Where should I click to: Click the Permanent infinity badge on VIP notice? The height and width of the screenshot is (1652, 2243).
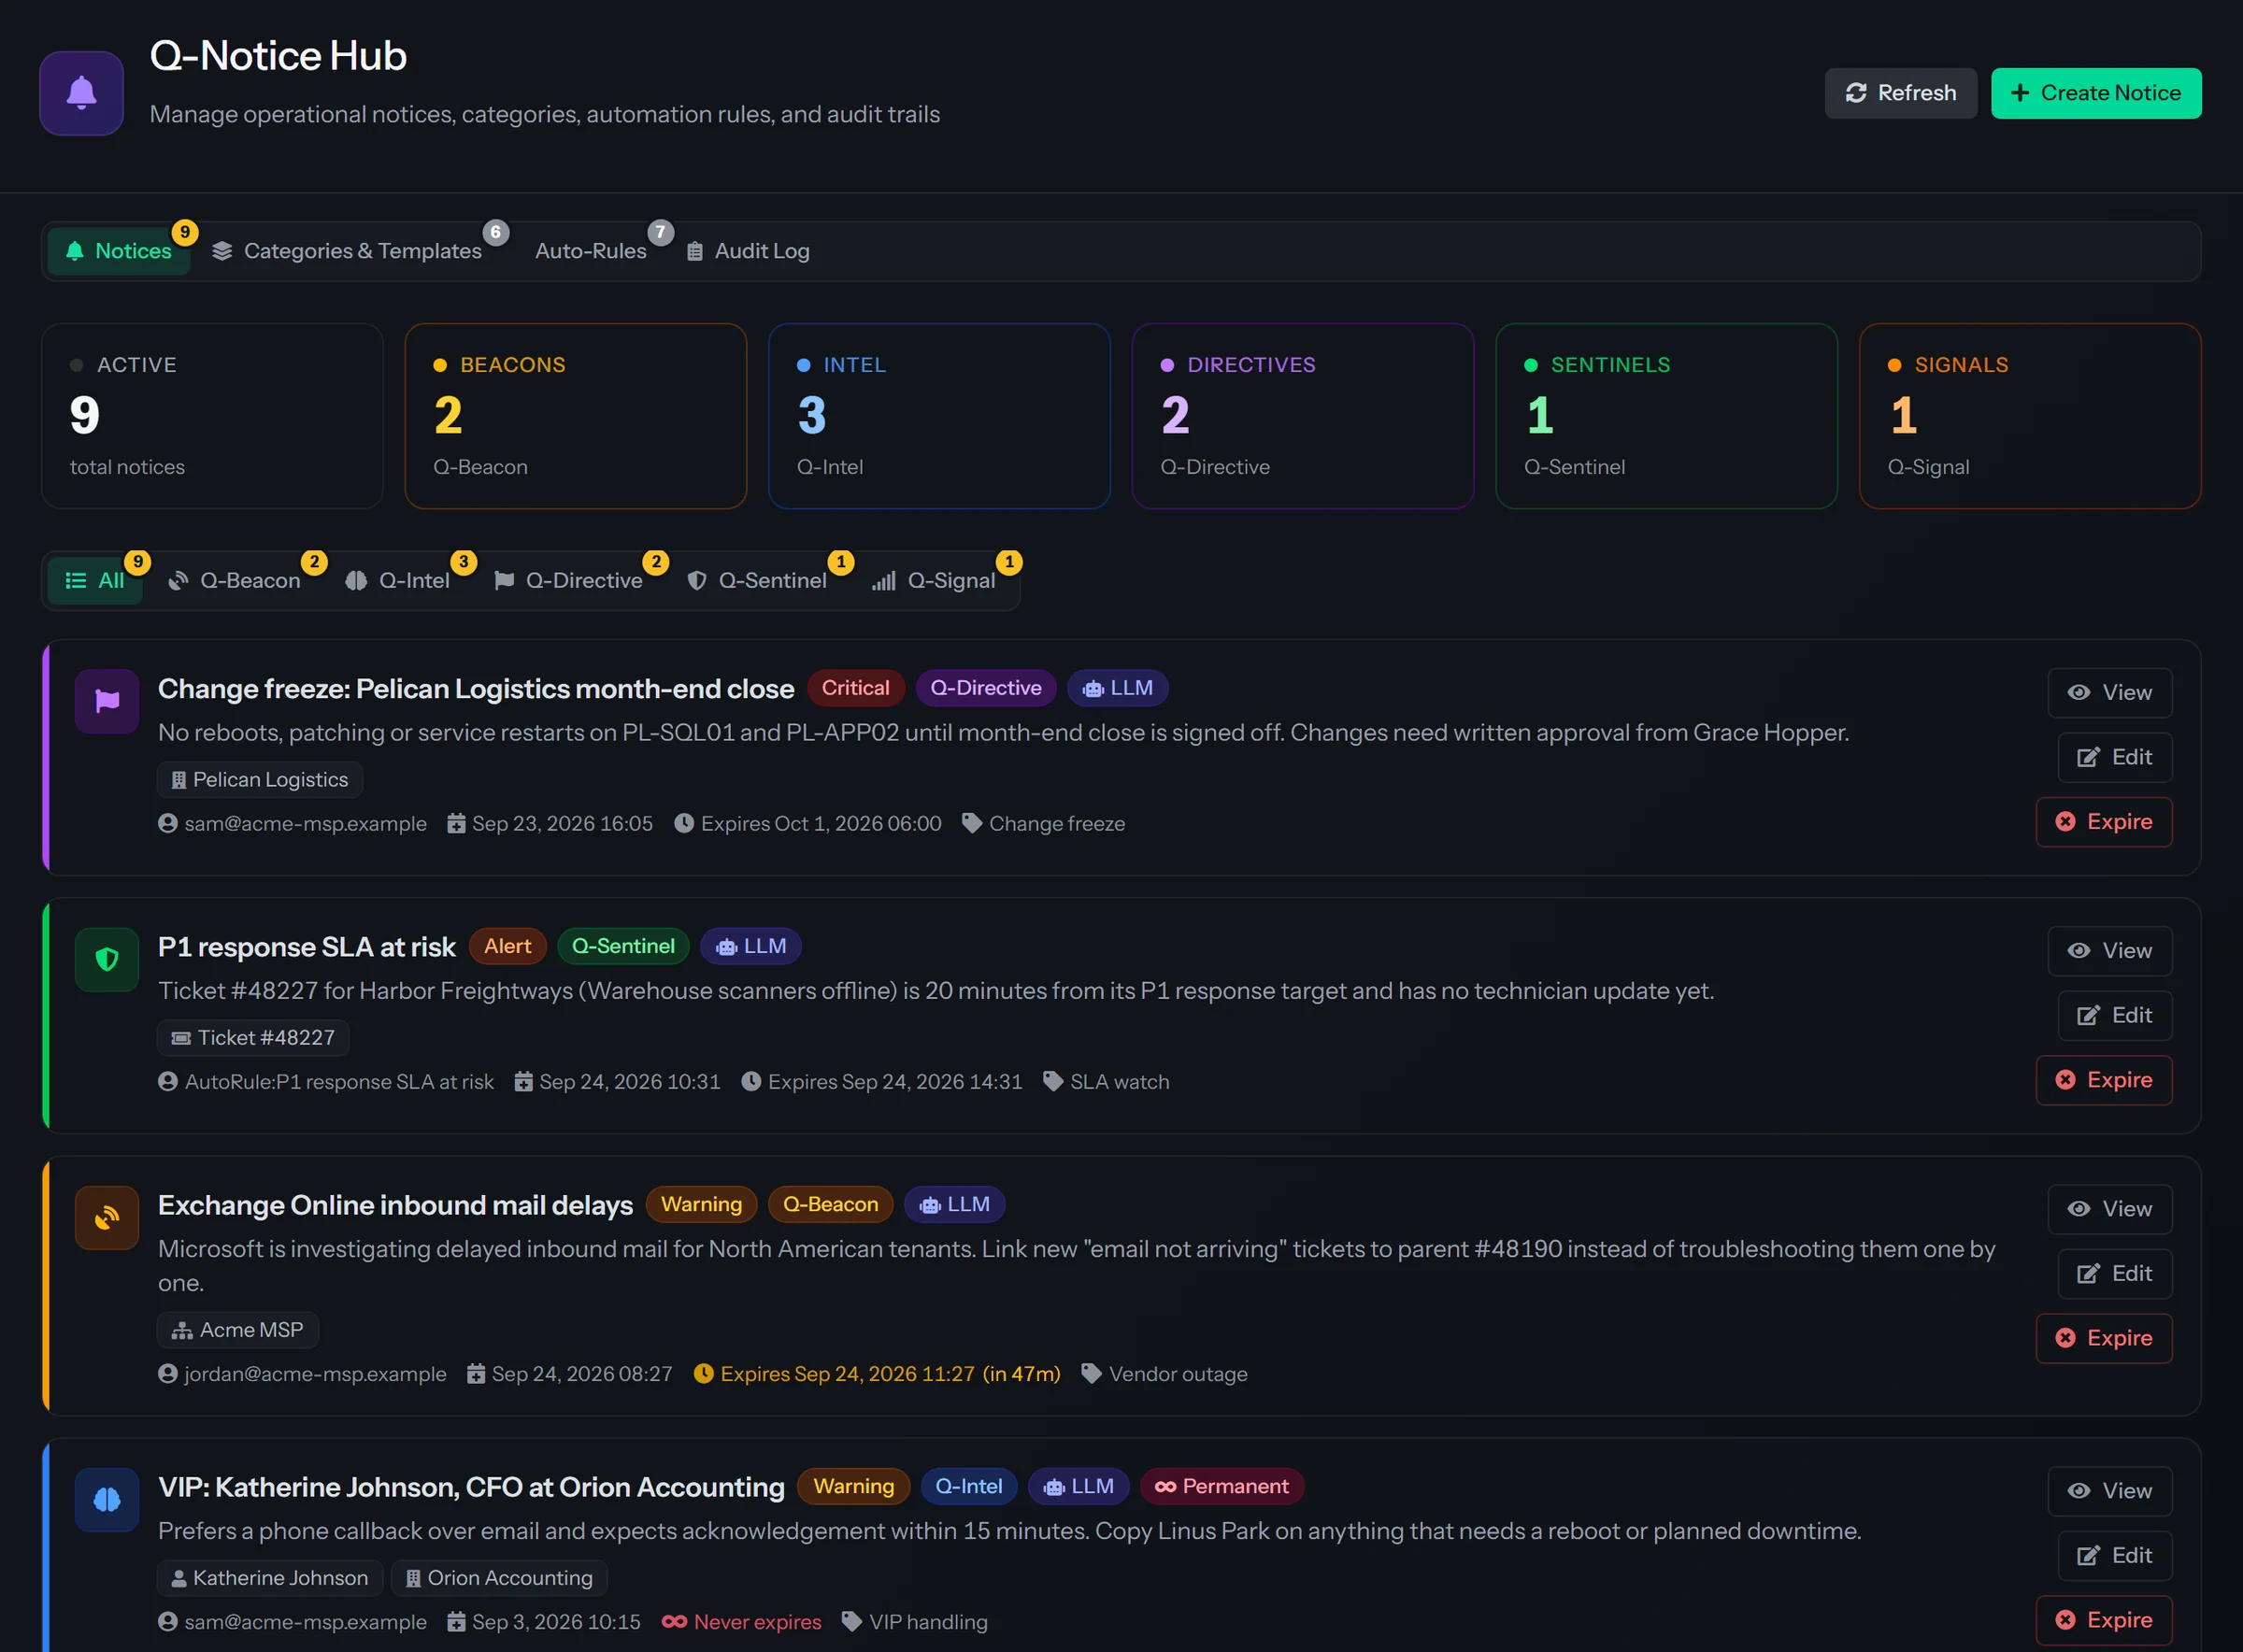click(x=1221, y=1486)
